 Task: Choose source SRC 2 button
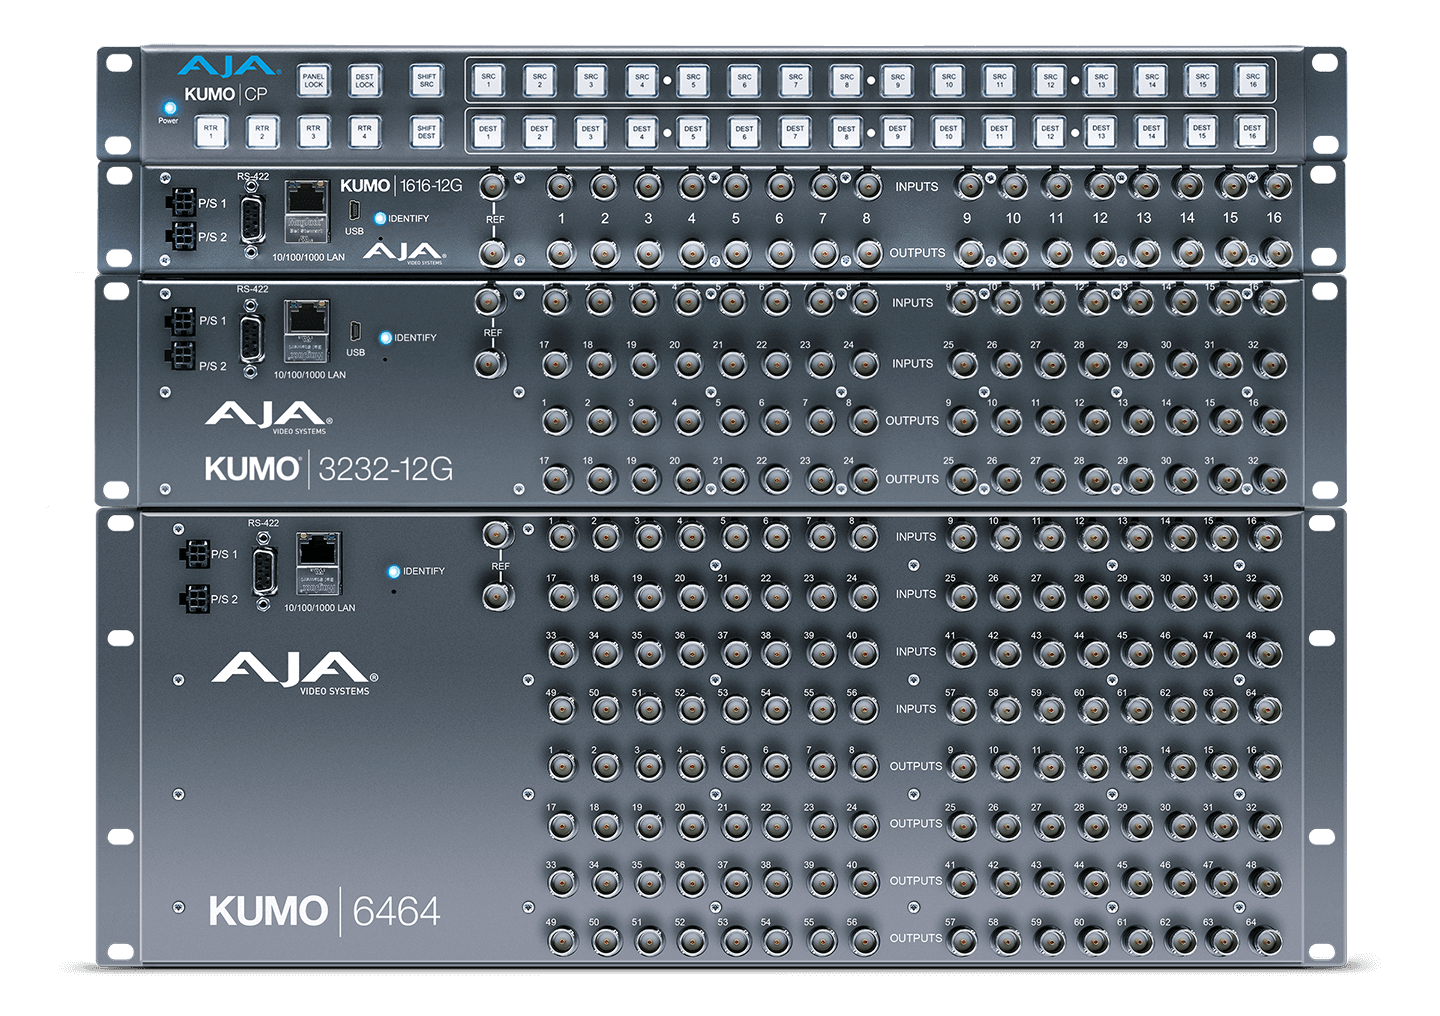[540, 80]
